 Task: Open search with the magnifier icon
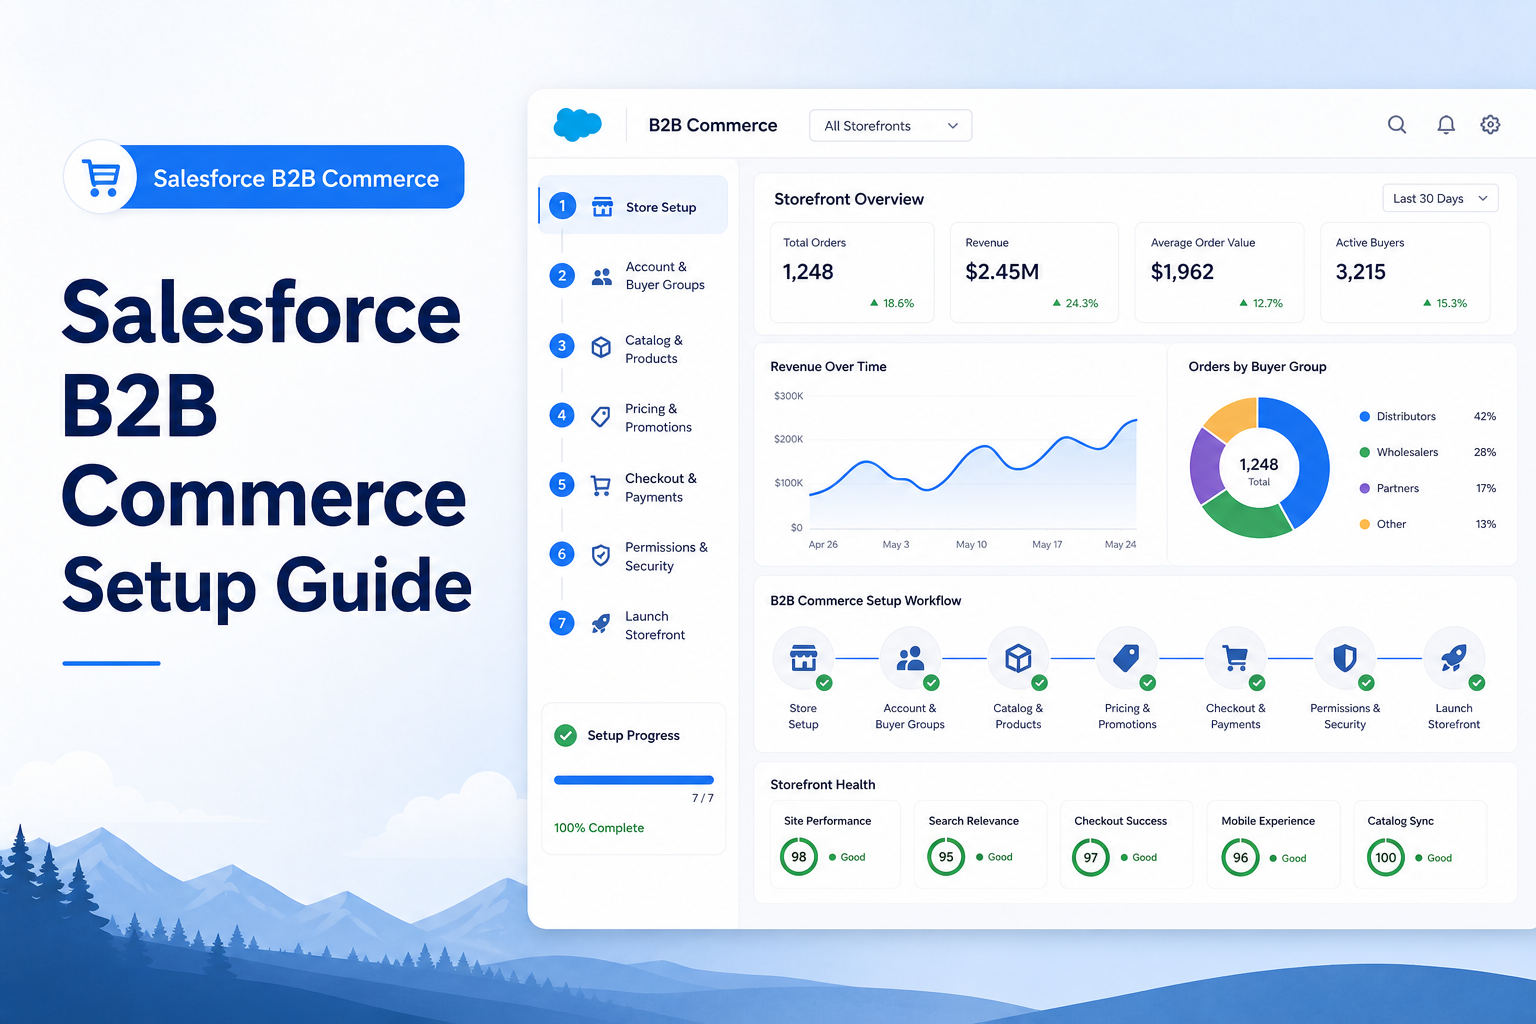[x=1397, y=125]
